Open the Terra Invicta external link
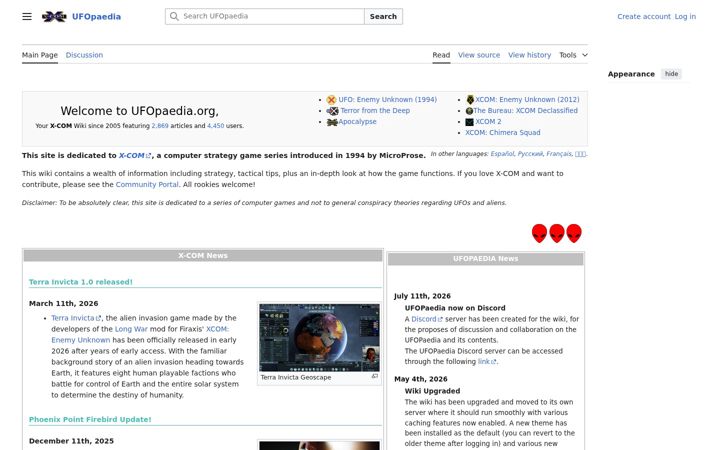This screenshot has height=450, width=720. point(76,318)
